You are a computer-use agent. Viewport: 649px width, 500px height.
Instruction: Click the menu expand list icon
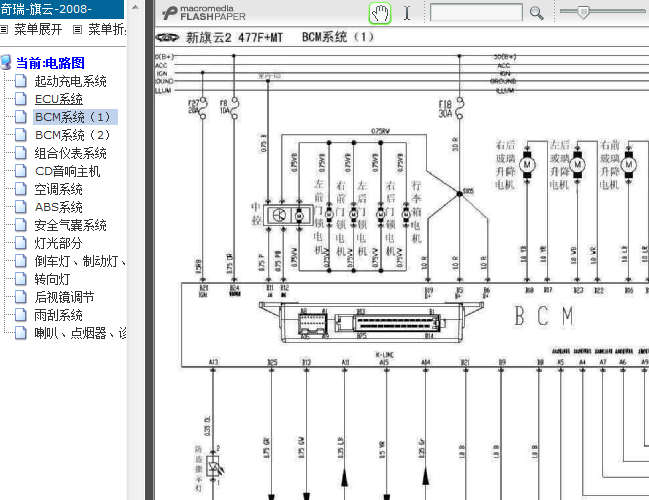coord(4,29)
